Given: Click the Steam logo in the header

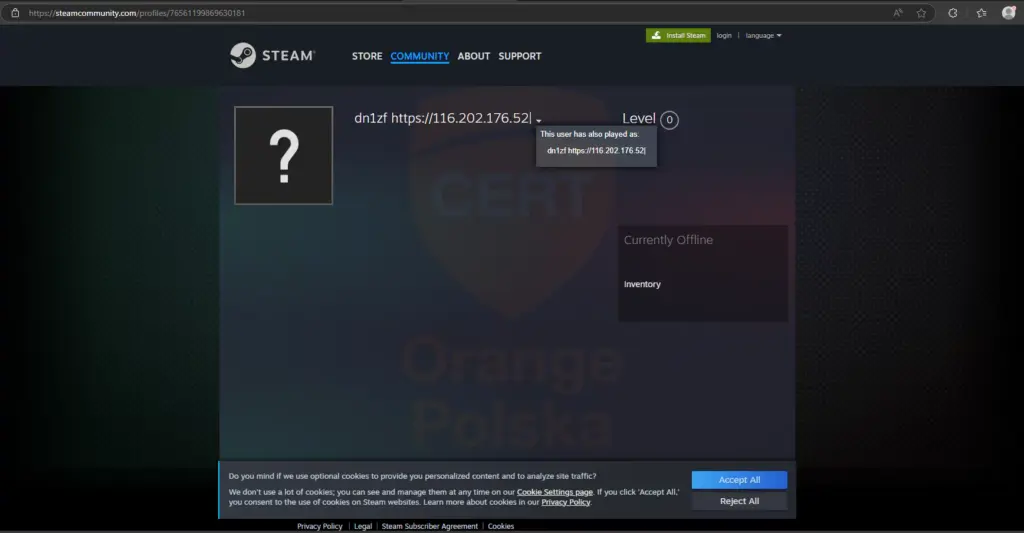Looking at the screenshot, I should tap(272, 56).
